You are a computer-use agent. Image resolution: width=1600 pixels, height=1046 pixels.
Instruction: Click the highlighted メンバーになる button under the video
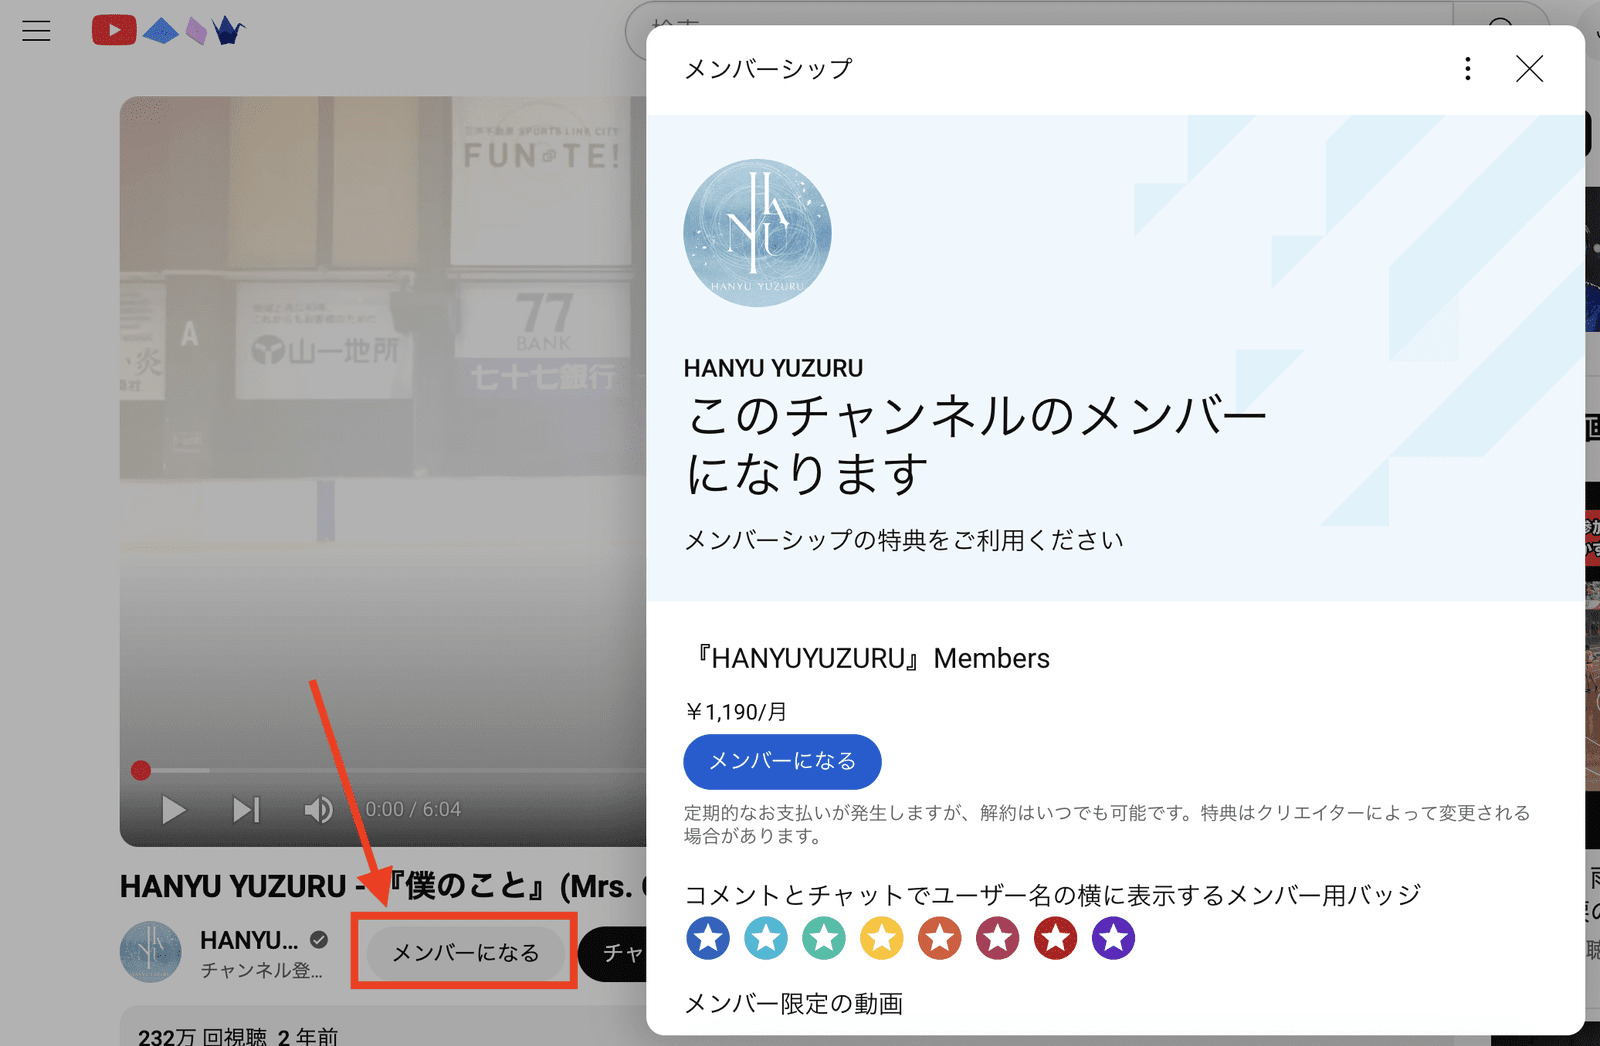tap(463, 953)
